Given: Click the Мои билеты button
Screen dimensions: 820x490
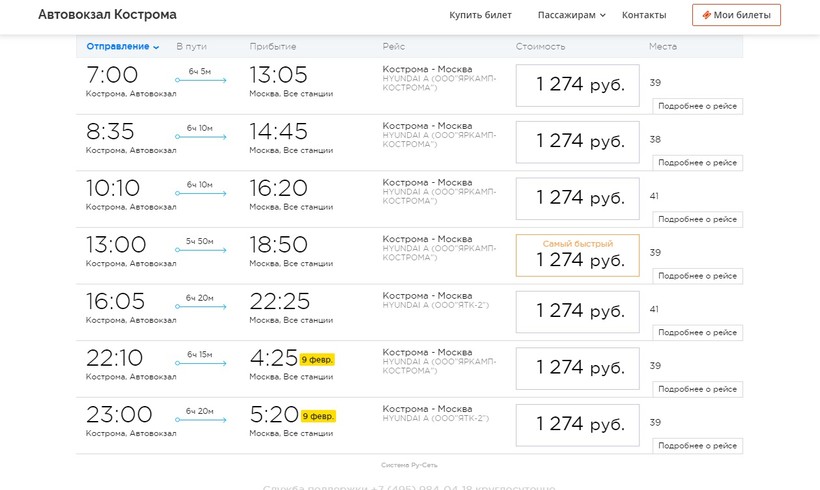Looking at the screenshot, I should tap(736, 15).
